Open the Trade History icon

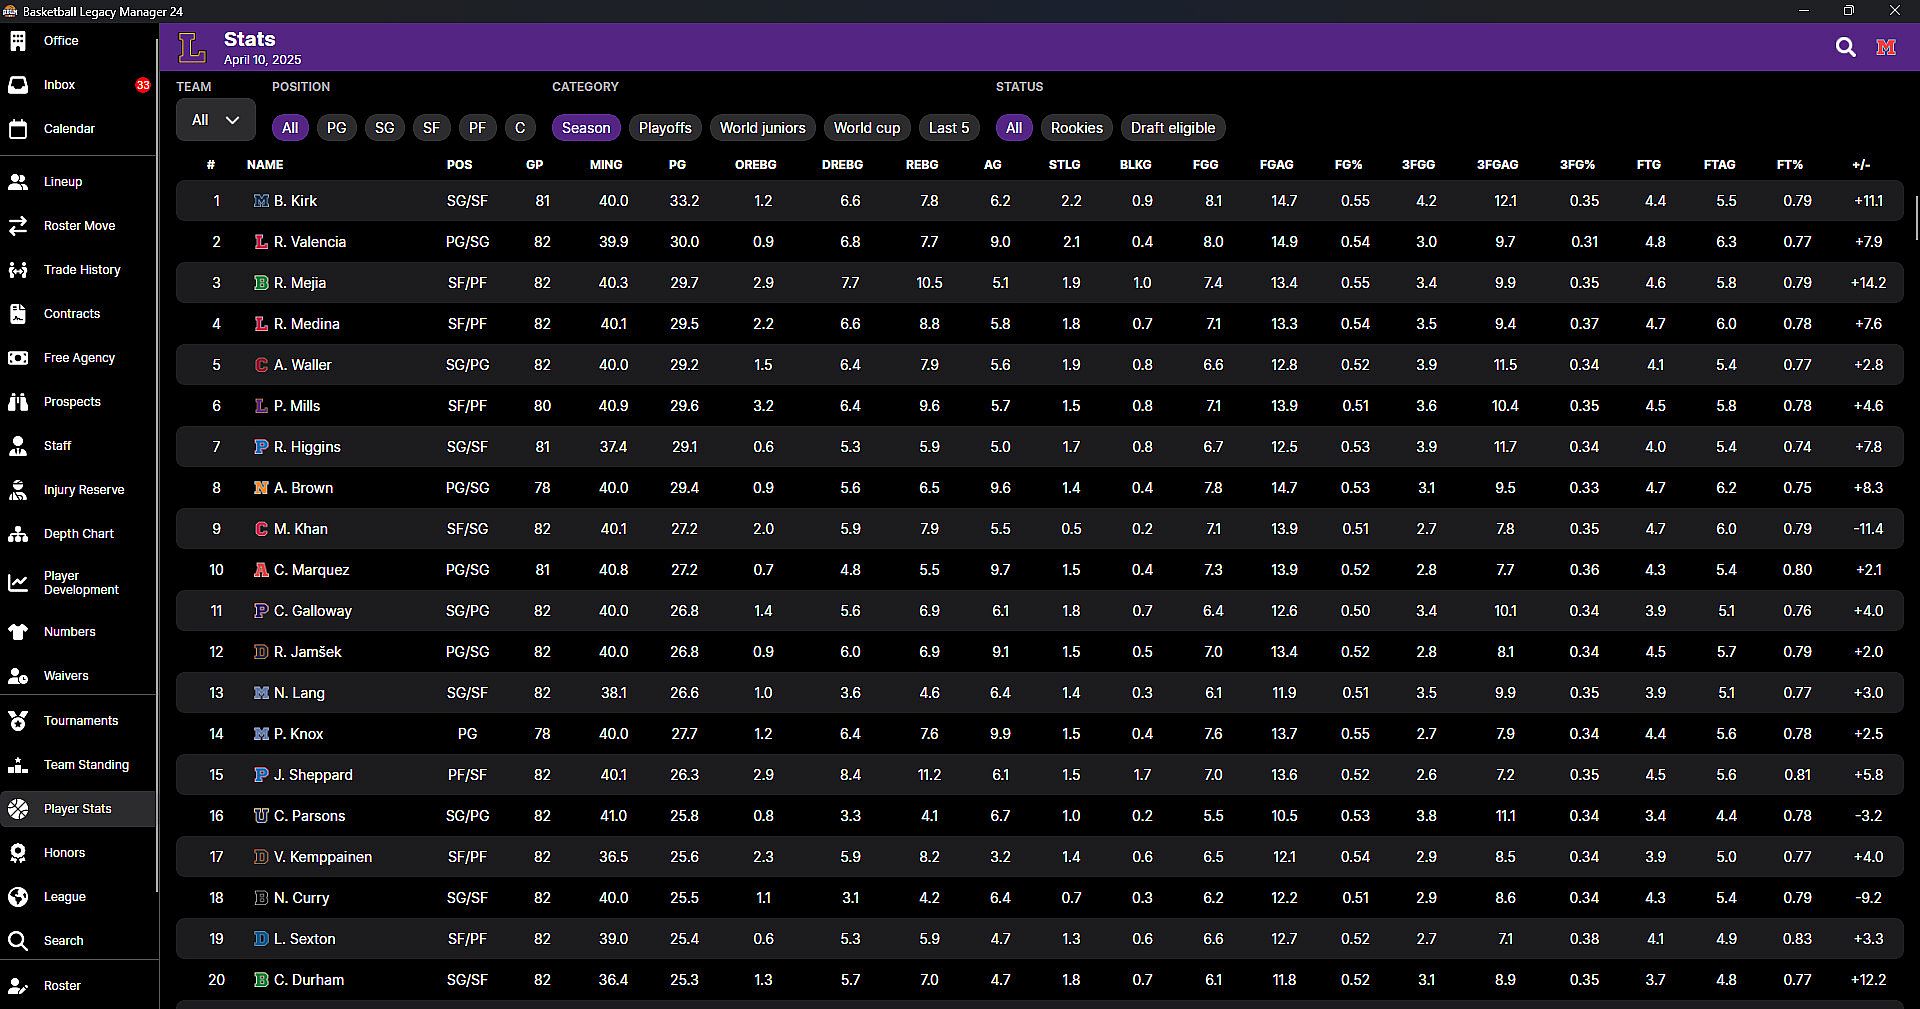18,270
